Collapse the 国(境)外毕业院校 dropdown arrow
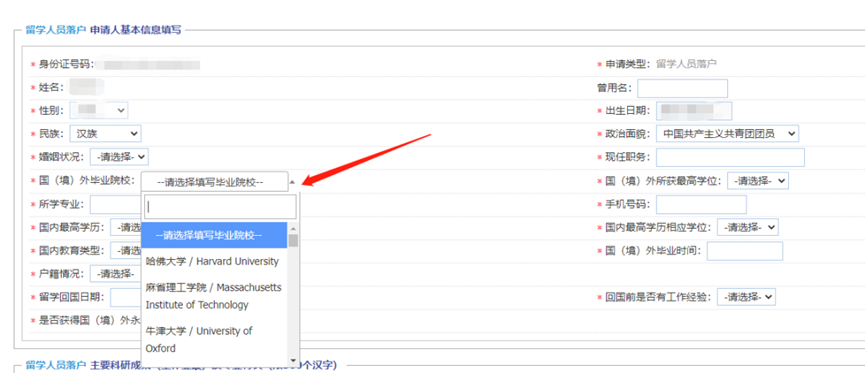Image resolution: width=865 pixels, height=373 pixels. pos(292,182)
